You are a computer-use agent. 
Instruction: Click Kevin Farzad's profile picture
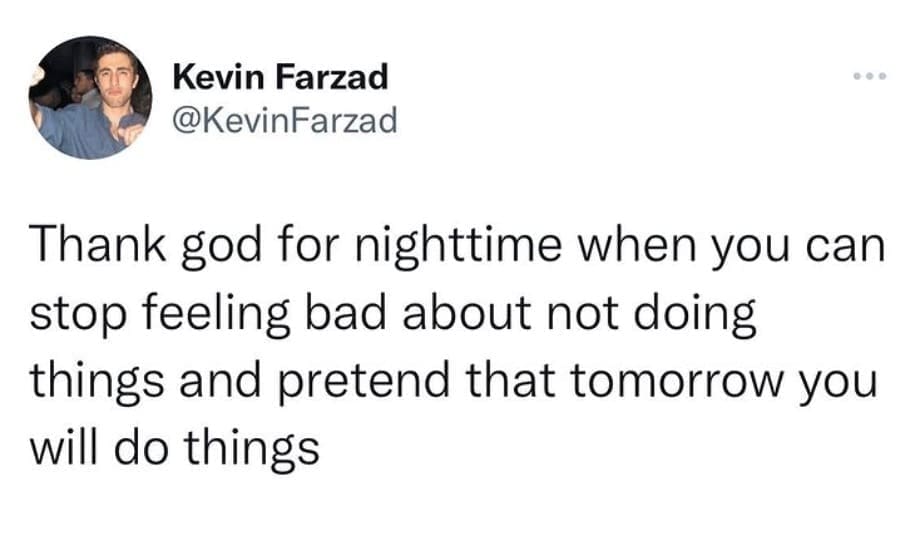click(x=89, y=97)
